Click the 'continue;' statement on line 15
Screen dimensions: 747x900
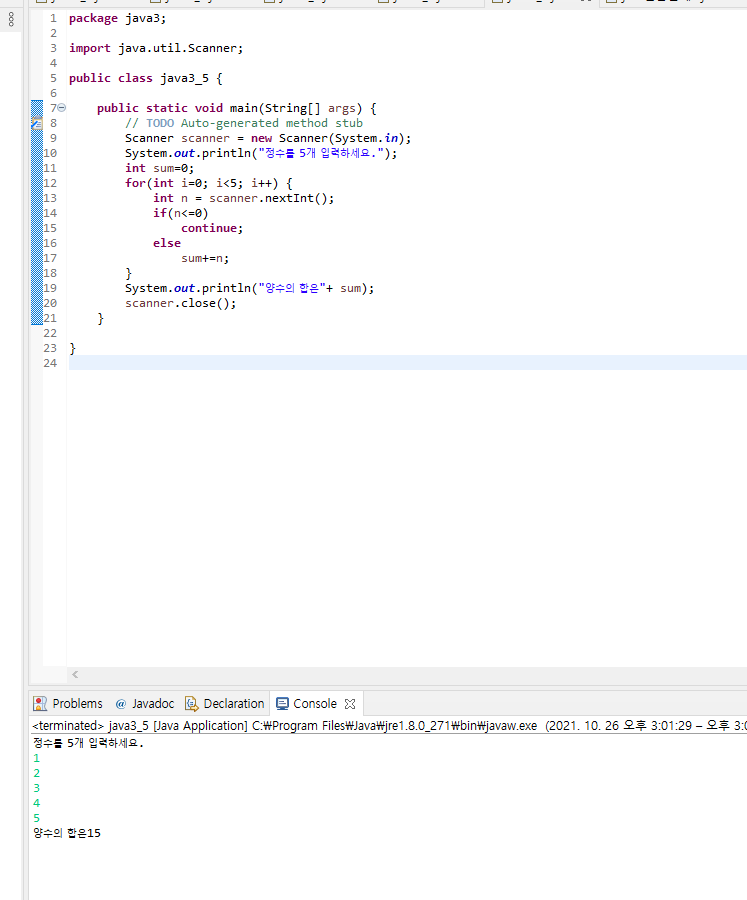212,228
